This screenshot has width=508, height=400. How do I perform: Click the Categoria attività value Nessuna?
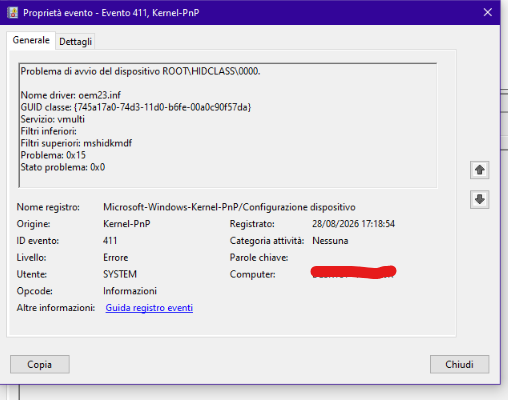coord(330,241)
